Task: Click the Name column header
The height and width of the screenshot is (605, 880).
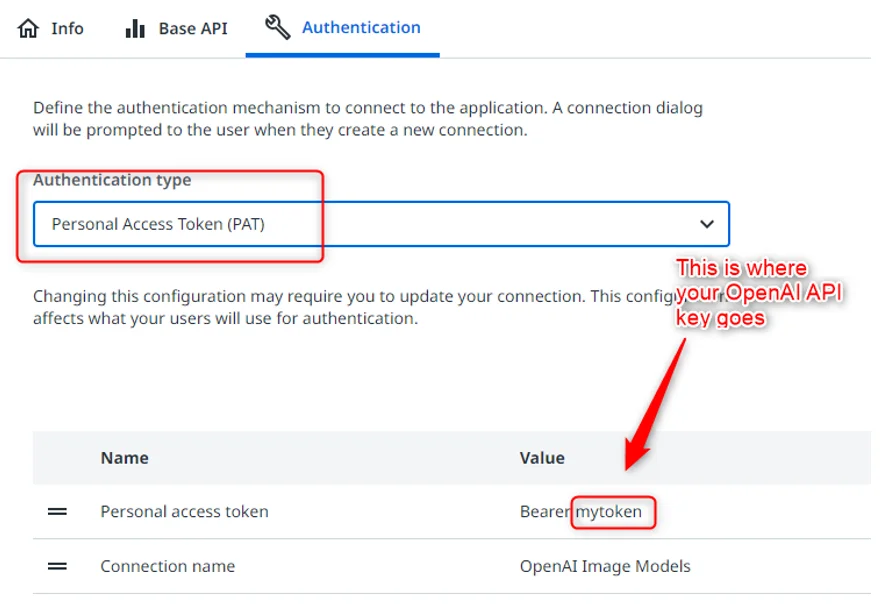Action: (x=124, y=457)
